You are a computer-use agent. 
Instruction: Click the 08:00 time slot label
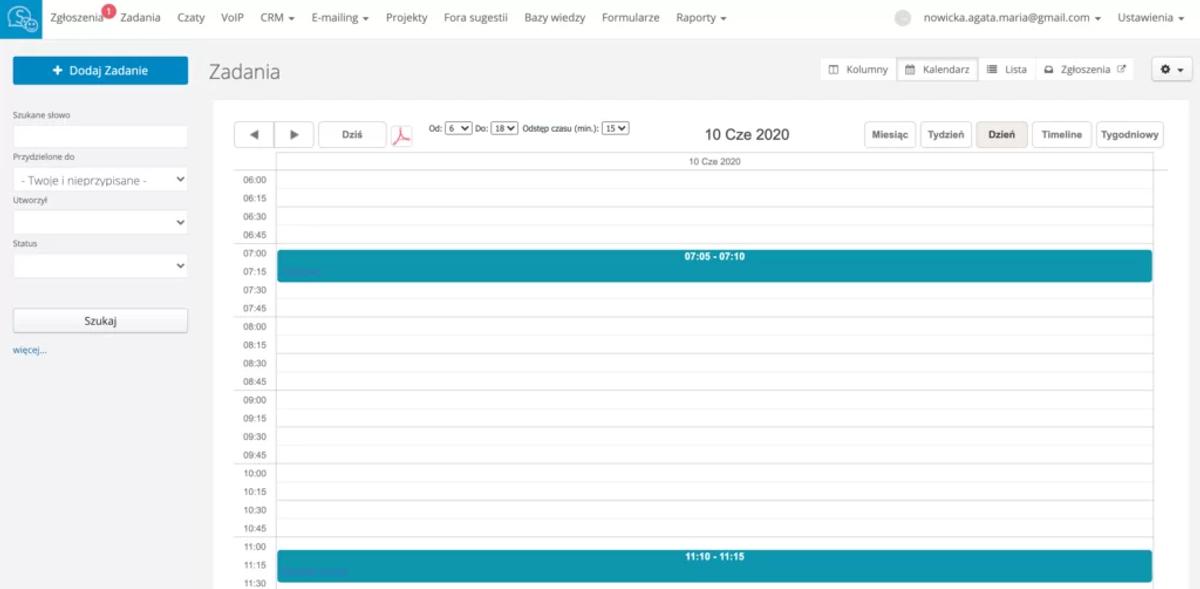(255, 327)
